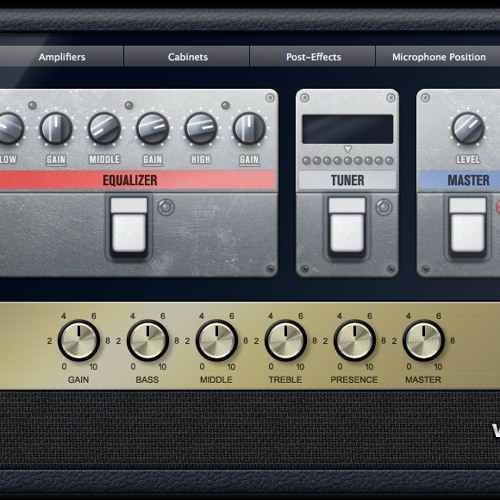Click the GAIN knob right of HIGH
Viewport: 500px width, 500px height.
tap(249, 128)
